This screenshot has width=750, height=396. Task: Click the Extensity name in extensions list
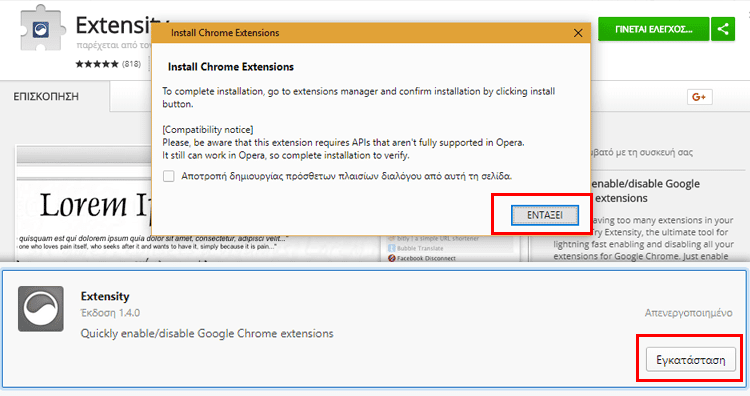pos(105,297)
